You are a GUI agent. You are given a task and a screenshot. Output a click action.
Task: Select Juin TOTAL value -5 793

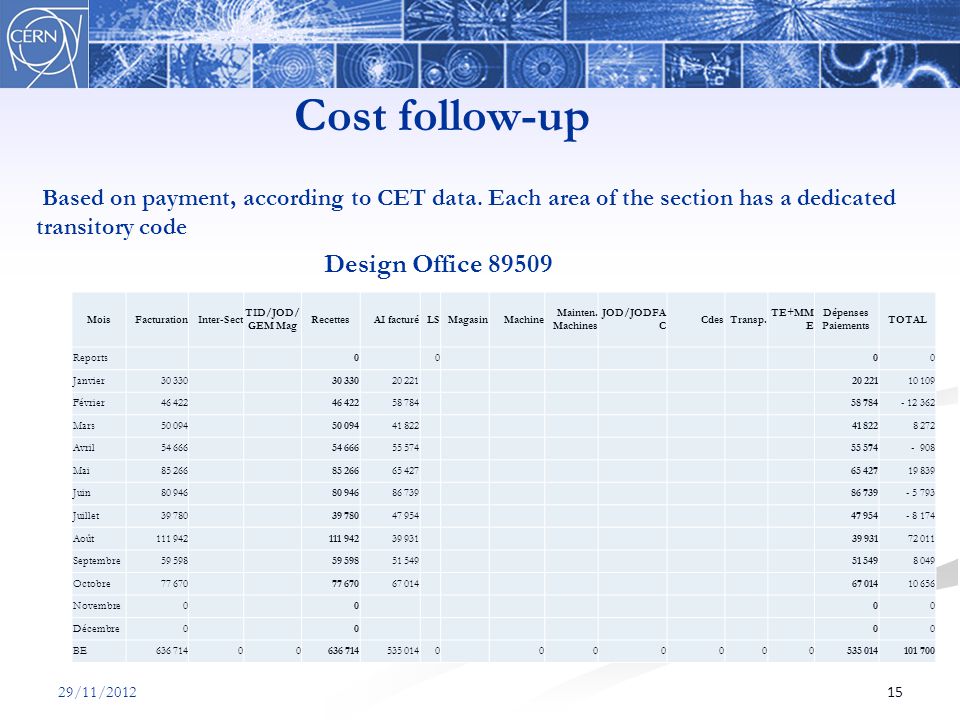(x=920, y=493)
